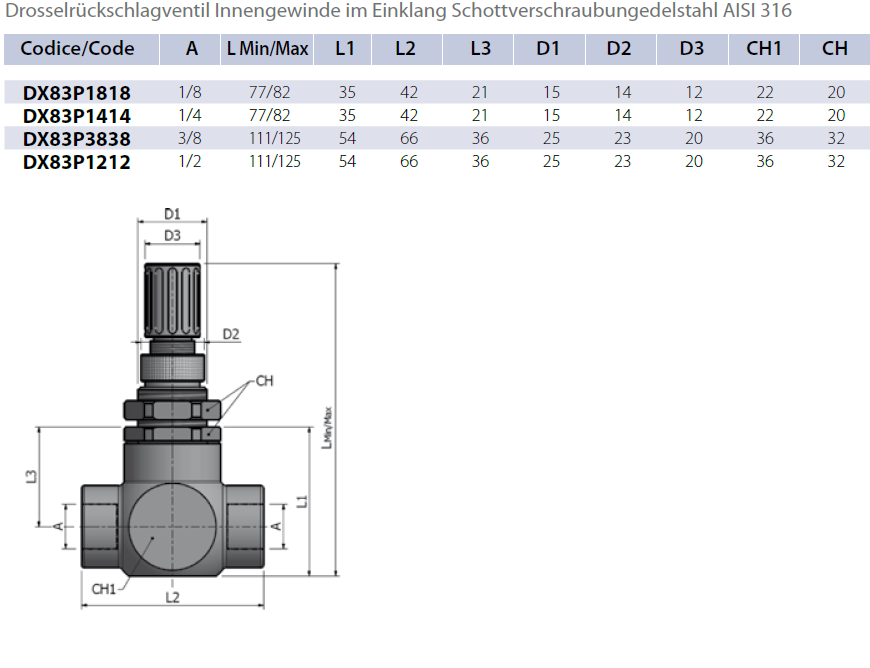This screenshot has height=668, width=870.
Task: Click the D1 dimension label in drawing
Action: tap(172, 213)
